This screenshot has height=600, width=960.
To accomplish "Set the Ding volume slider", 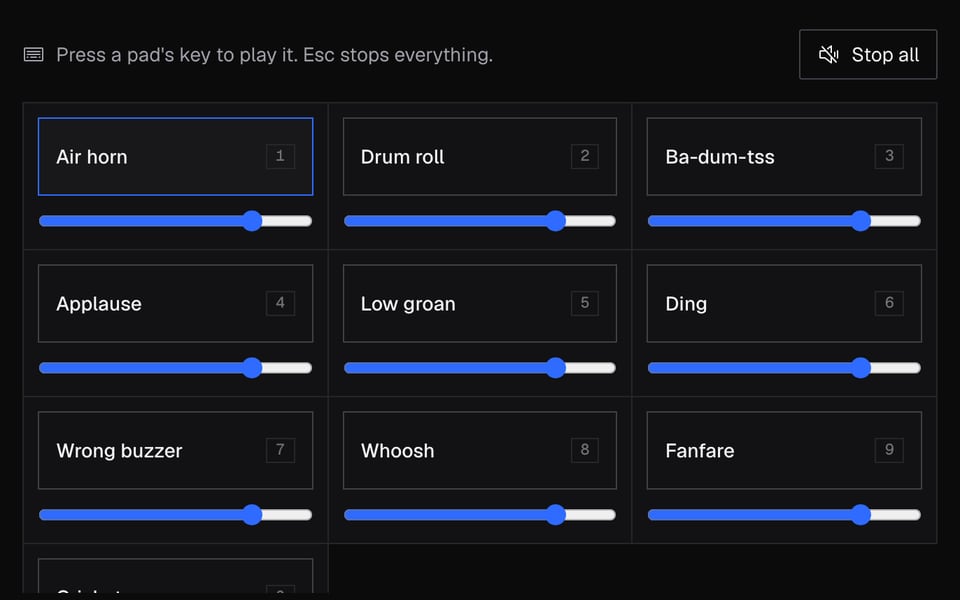I will pyautogui.click(x=784, y=368).
